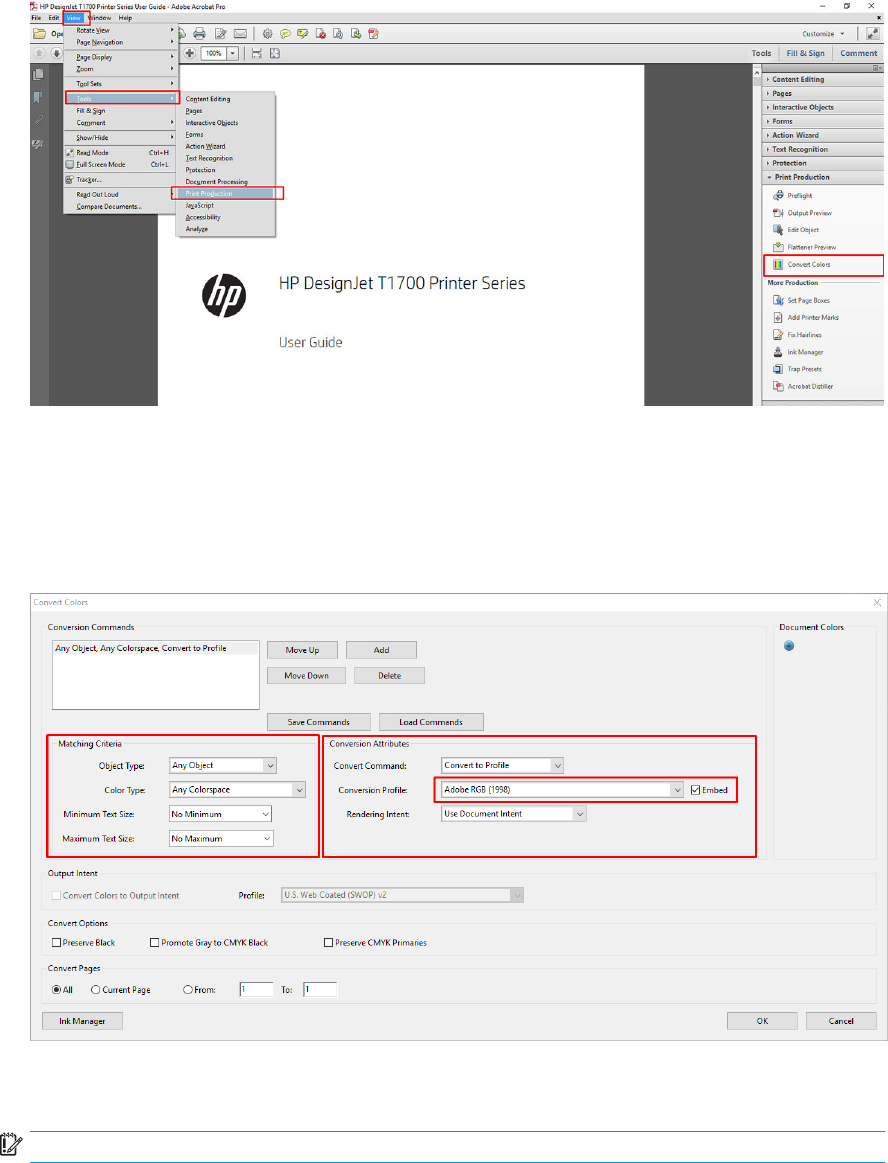Open the Conversion Profile dropdown
This screenshot has height=1163, width=888.
(562, 790)
